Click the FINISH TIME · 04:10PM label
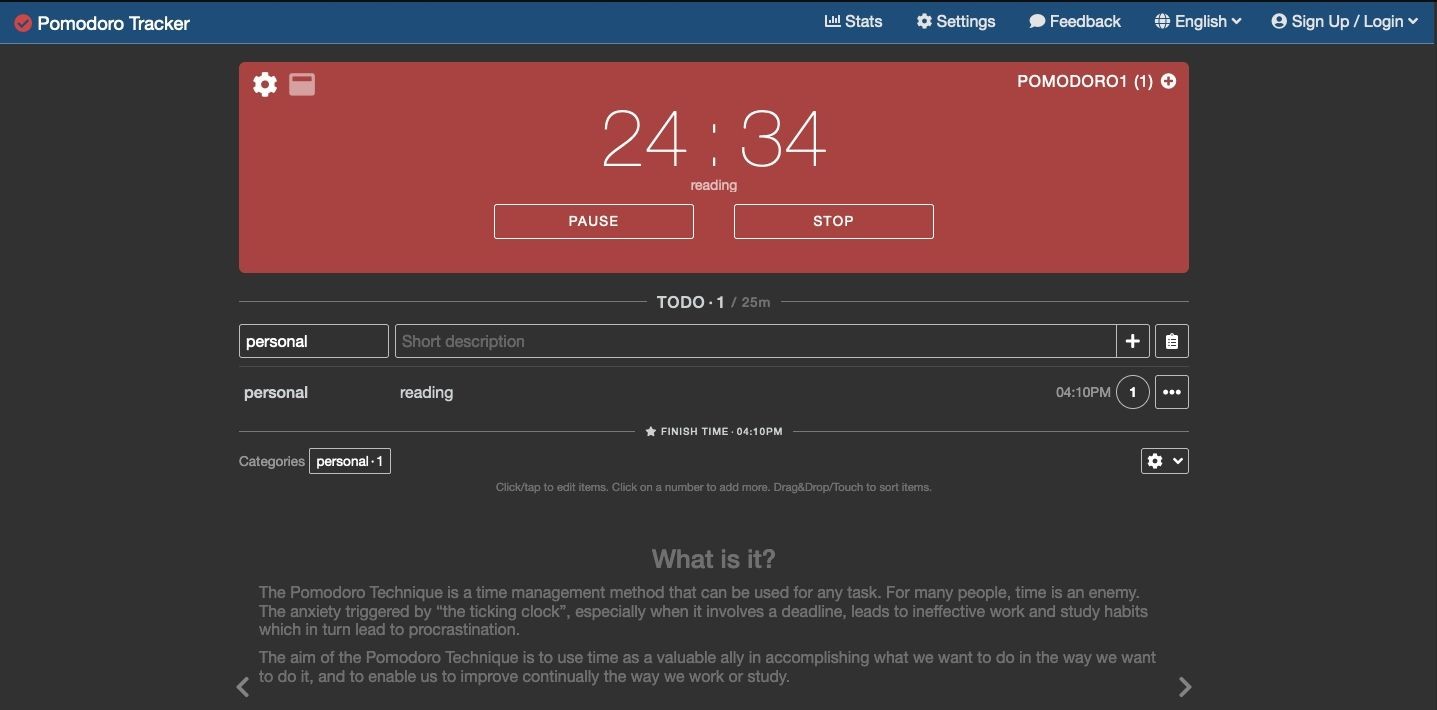 (x=714, y=432)
